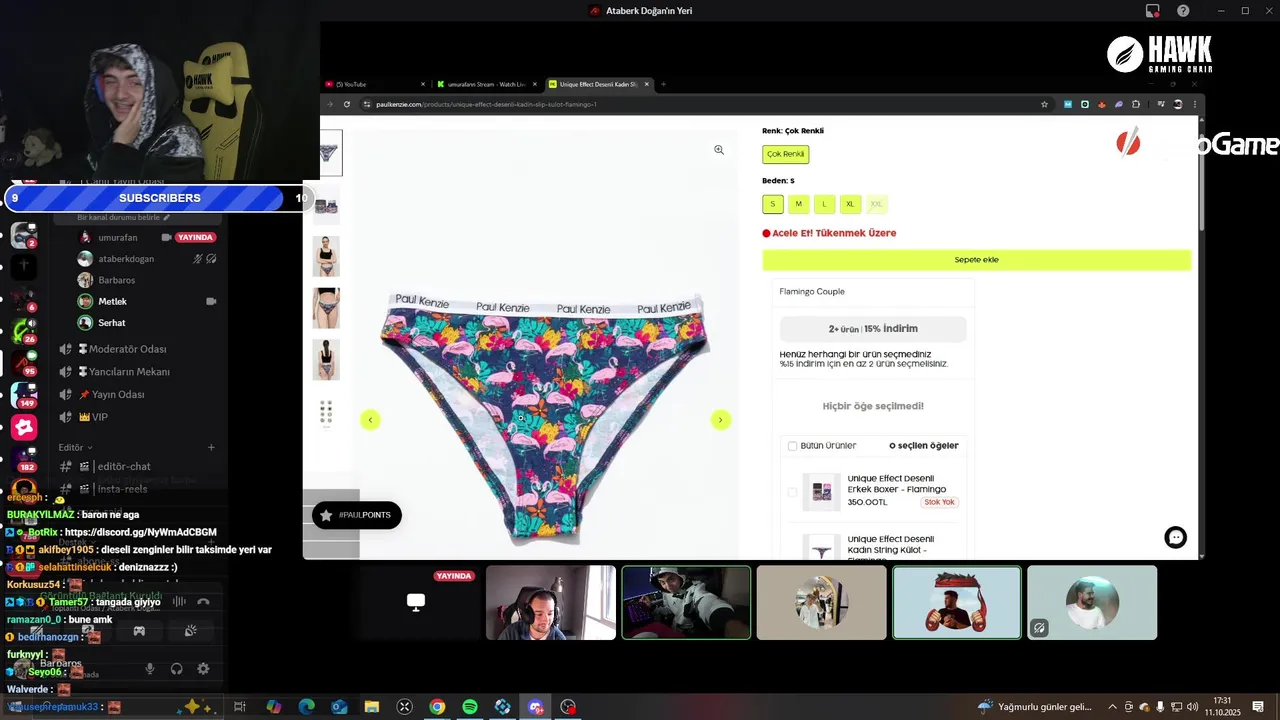Select the boxed set gallery thumbnail
Image resolution: width=1280 pixels, height=720 pixels.
click(x=327, y=204)
